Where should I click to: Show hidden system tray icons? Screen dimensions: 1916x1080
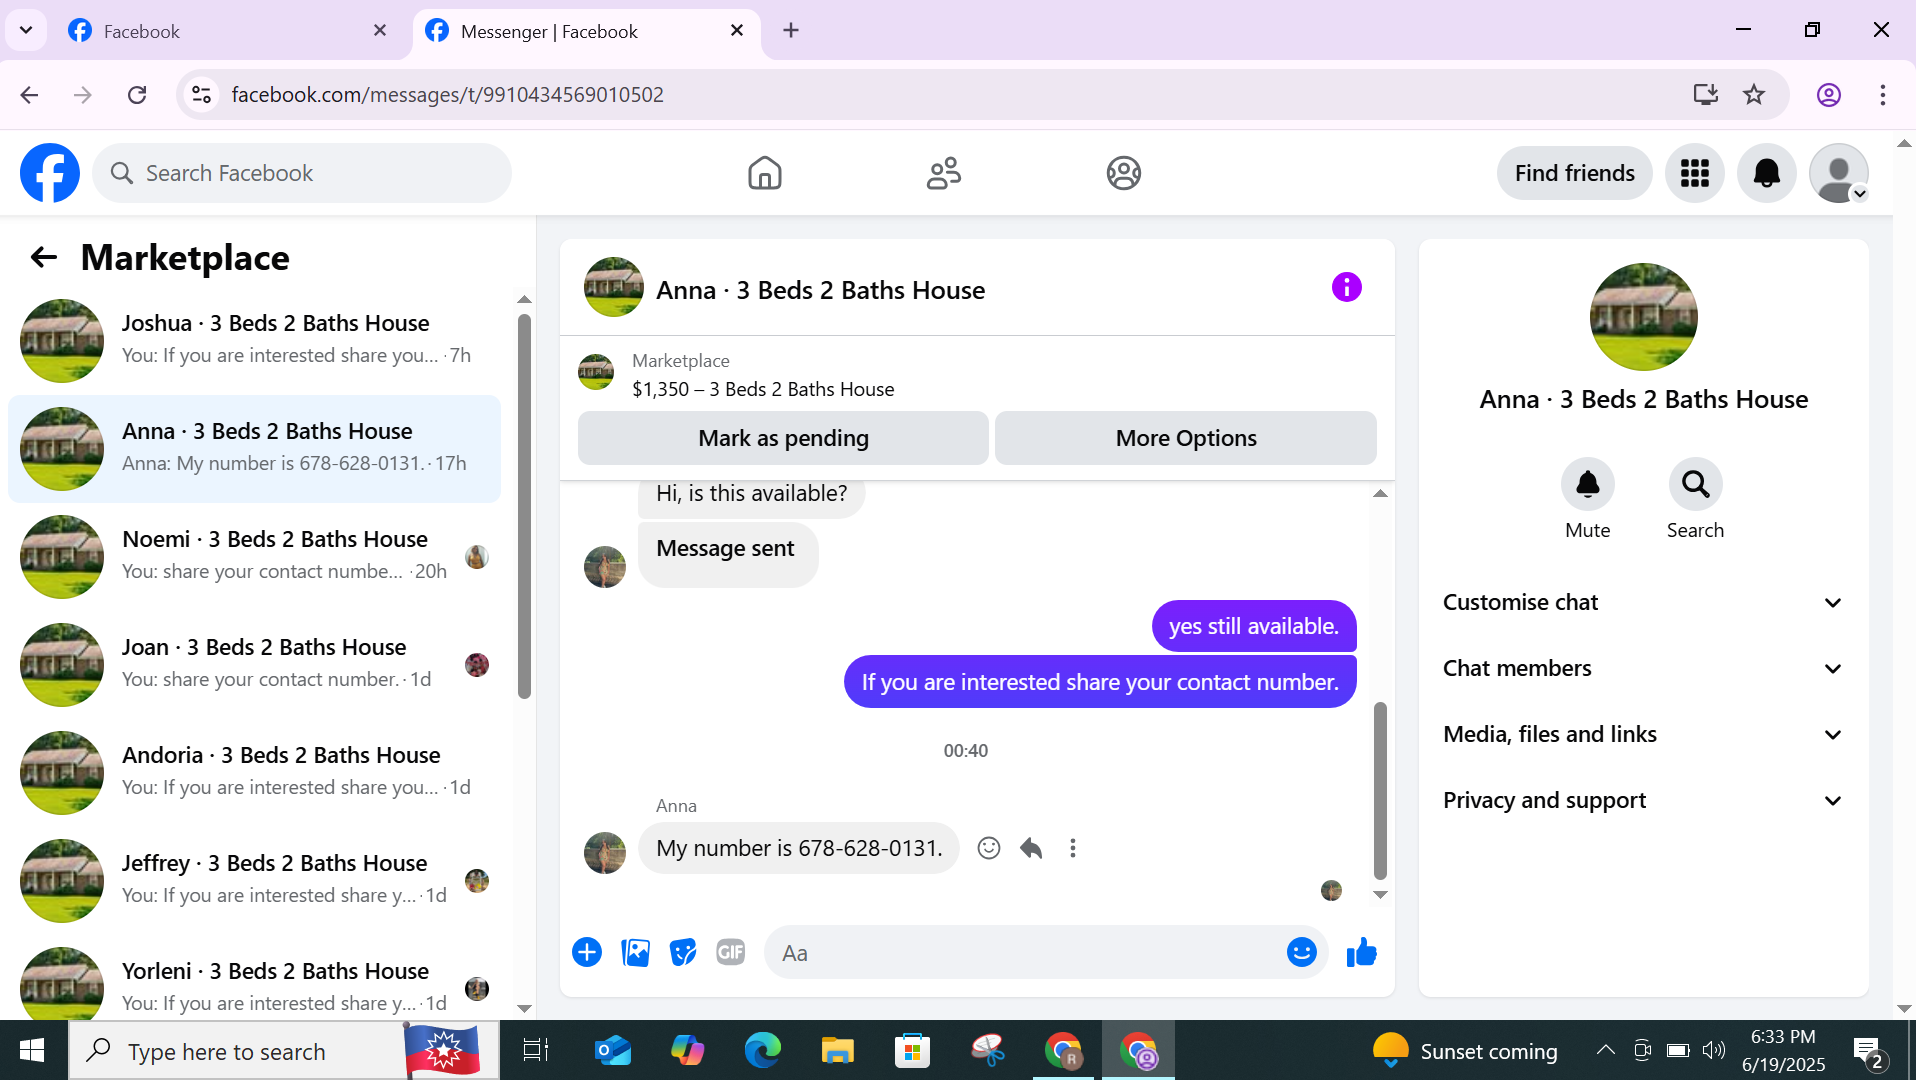1605,1050
